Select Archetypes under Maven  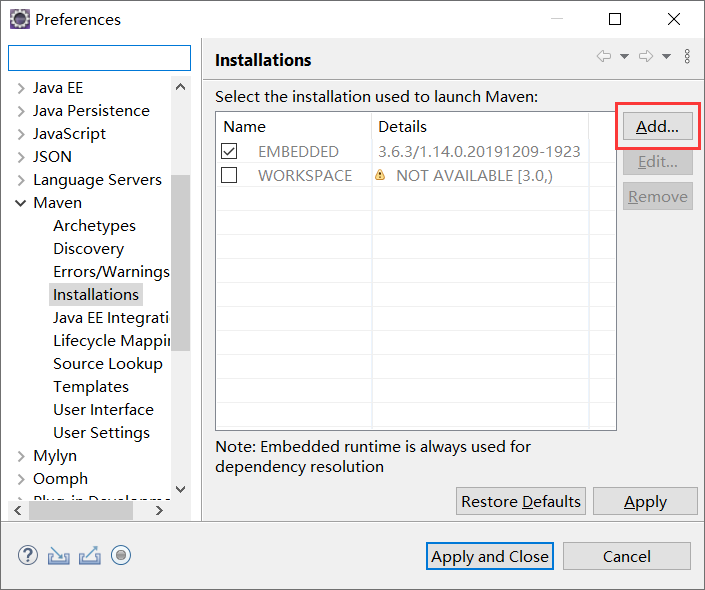click(x=94, y=226)
